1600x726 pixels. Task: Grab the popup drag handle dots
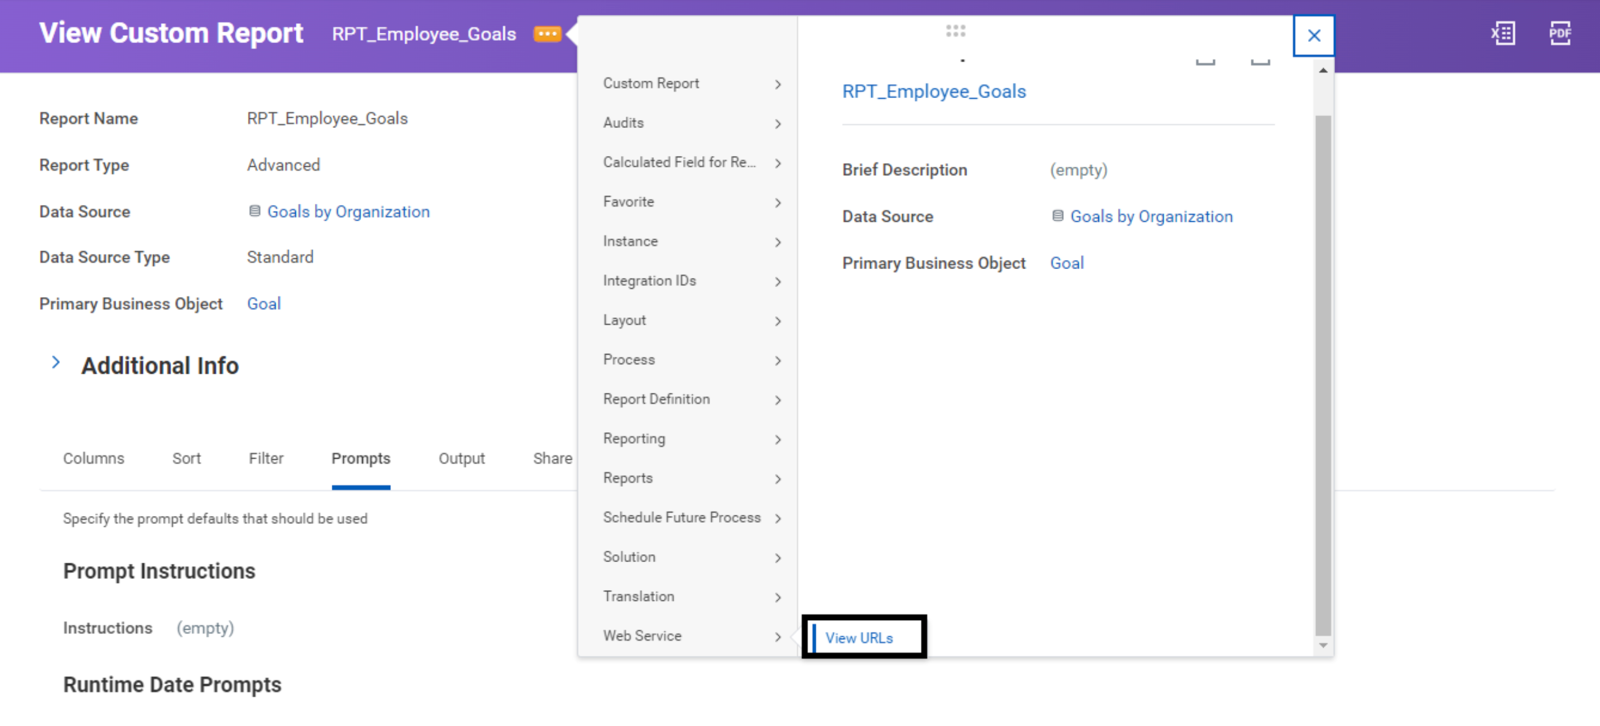coord(956,31)
